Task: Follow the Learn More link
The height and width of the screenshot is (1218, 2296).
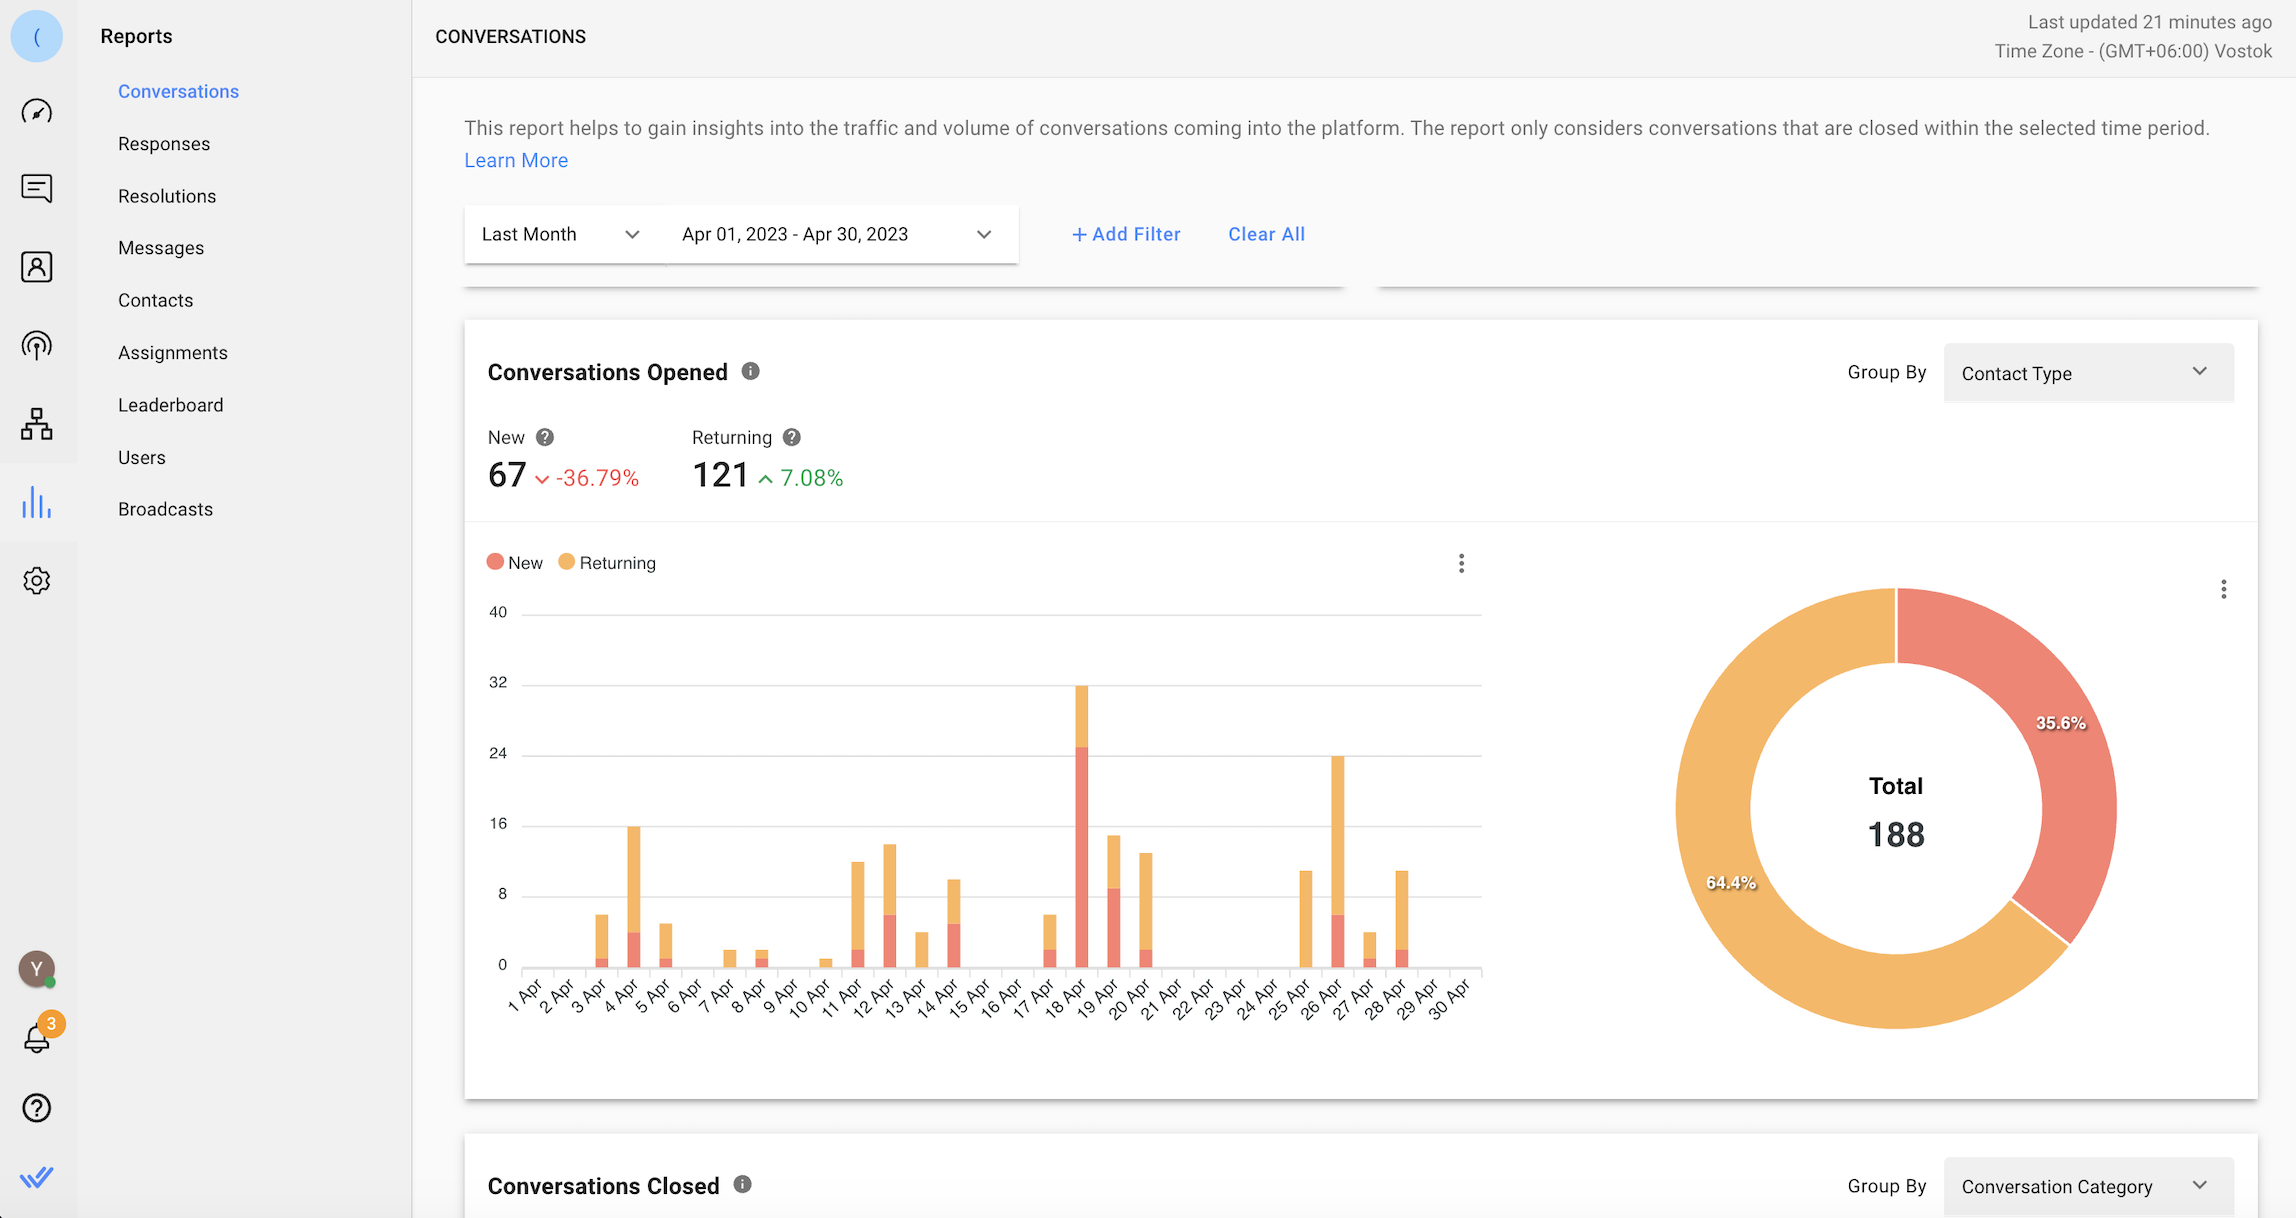Action: [x=516, y=161]
